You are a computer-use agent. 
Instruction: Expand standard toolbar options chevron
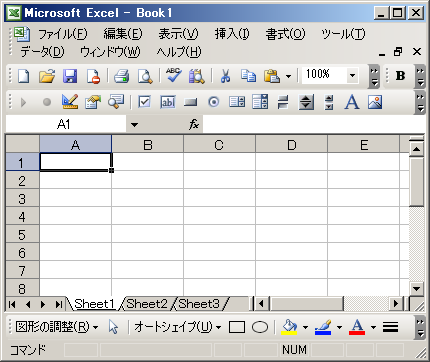[x=374, y=77]
